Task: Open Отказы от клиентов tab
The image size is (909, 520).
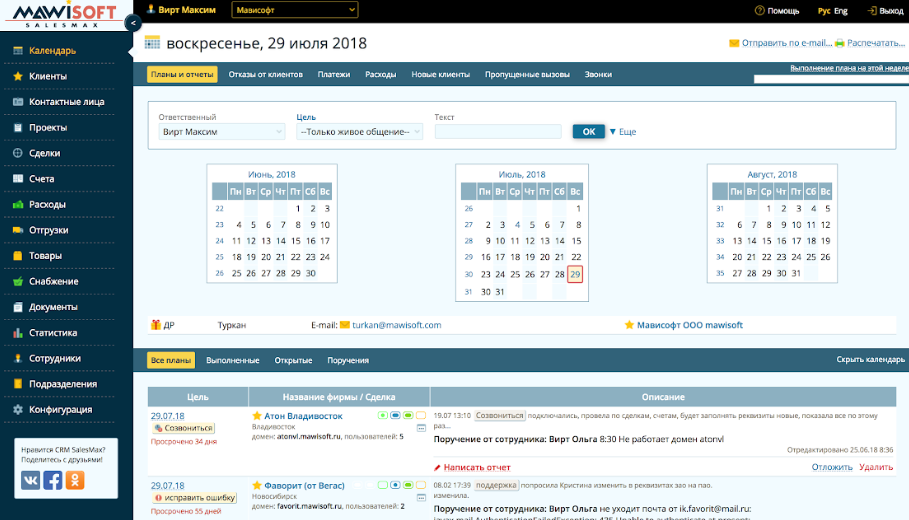Action: coord(266,74)
